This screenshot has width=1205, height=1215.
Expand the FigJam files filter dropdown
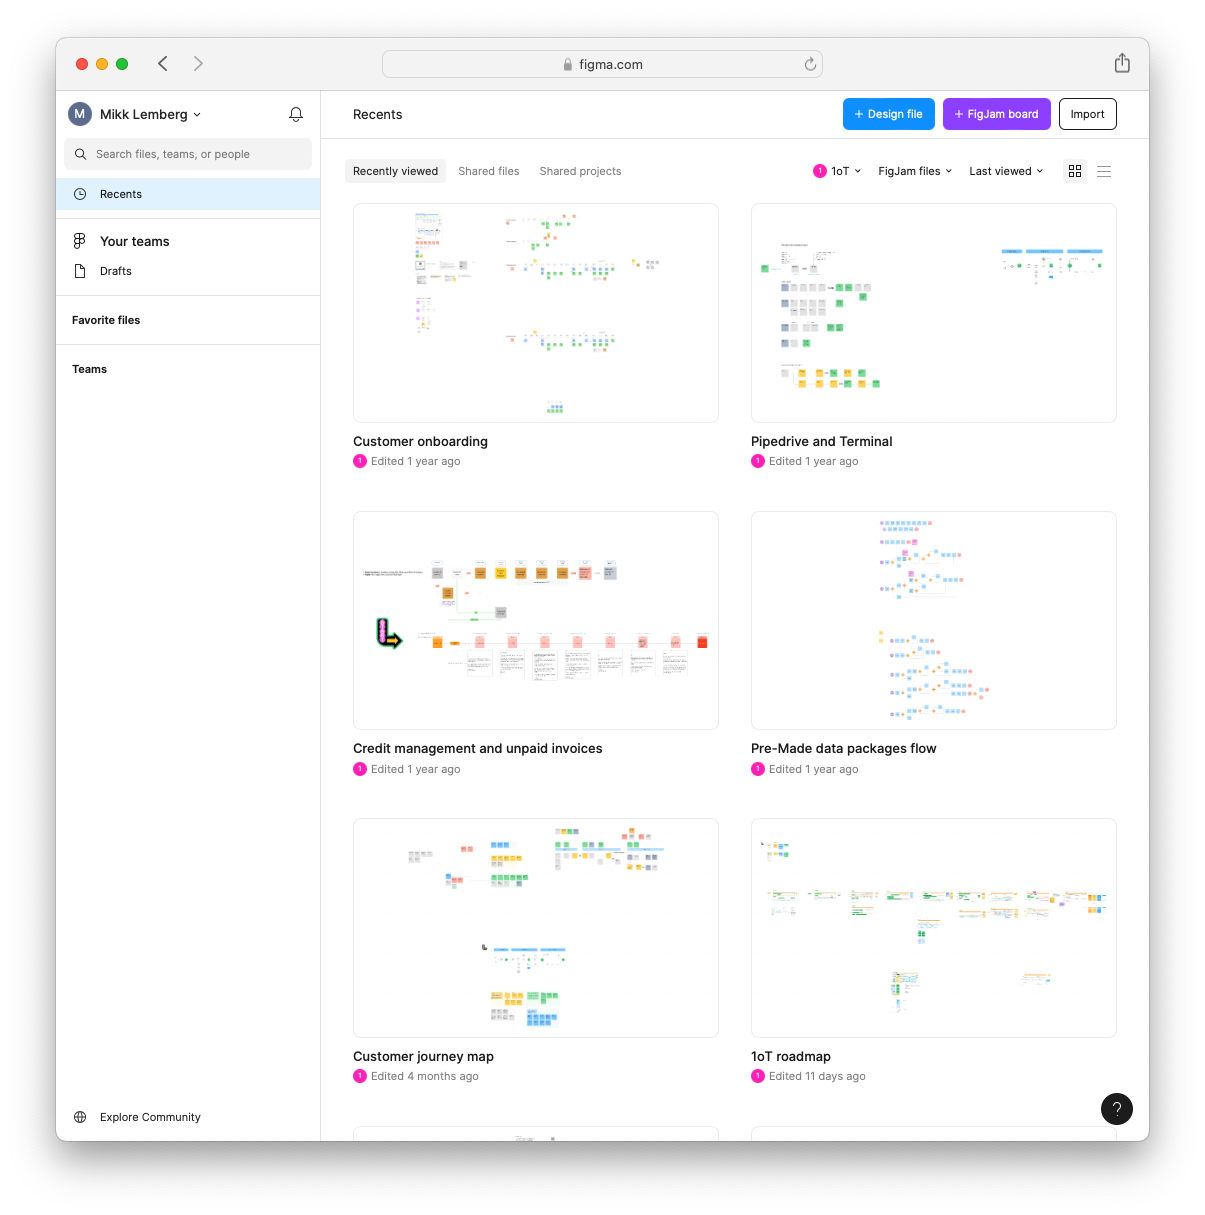tap(915, 171)
